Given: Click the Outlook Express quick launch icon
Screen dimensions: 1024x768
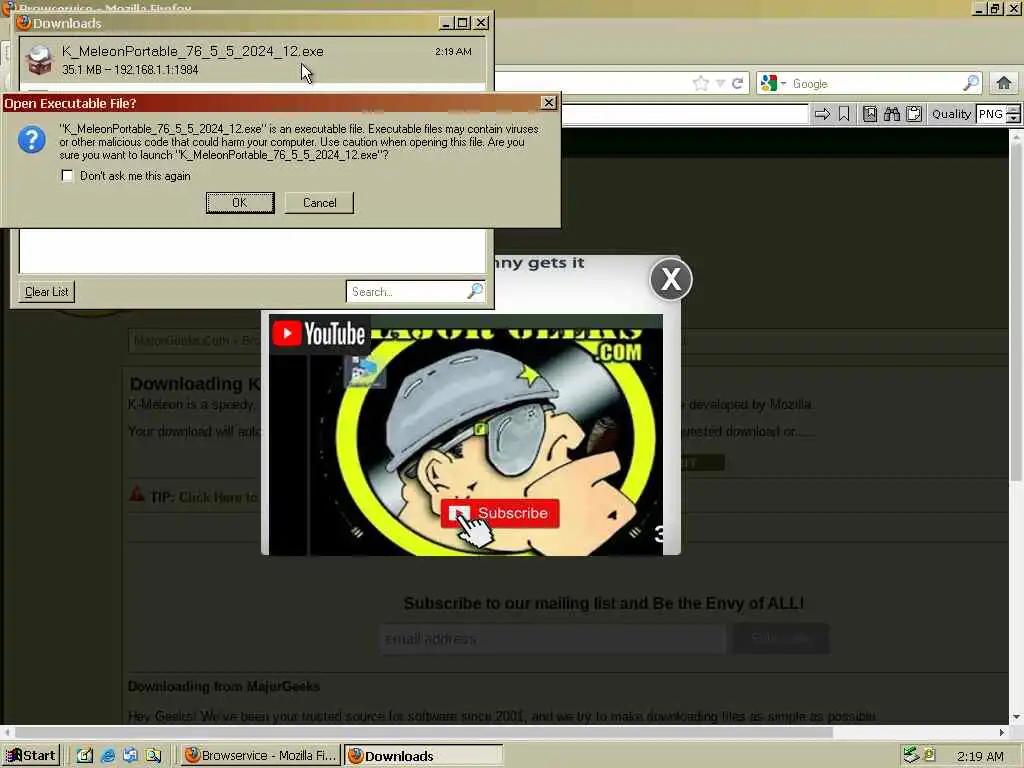Looking at the screenshot, I should coord(131,756).
